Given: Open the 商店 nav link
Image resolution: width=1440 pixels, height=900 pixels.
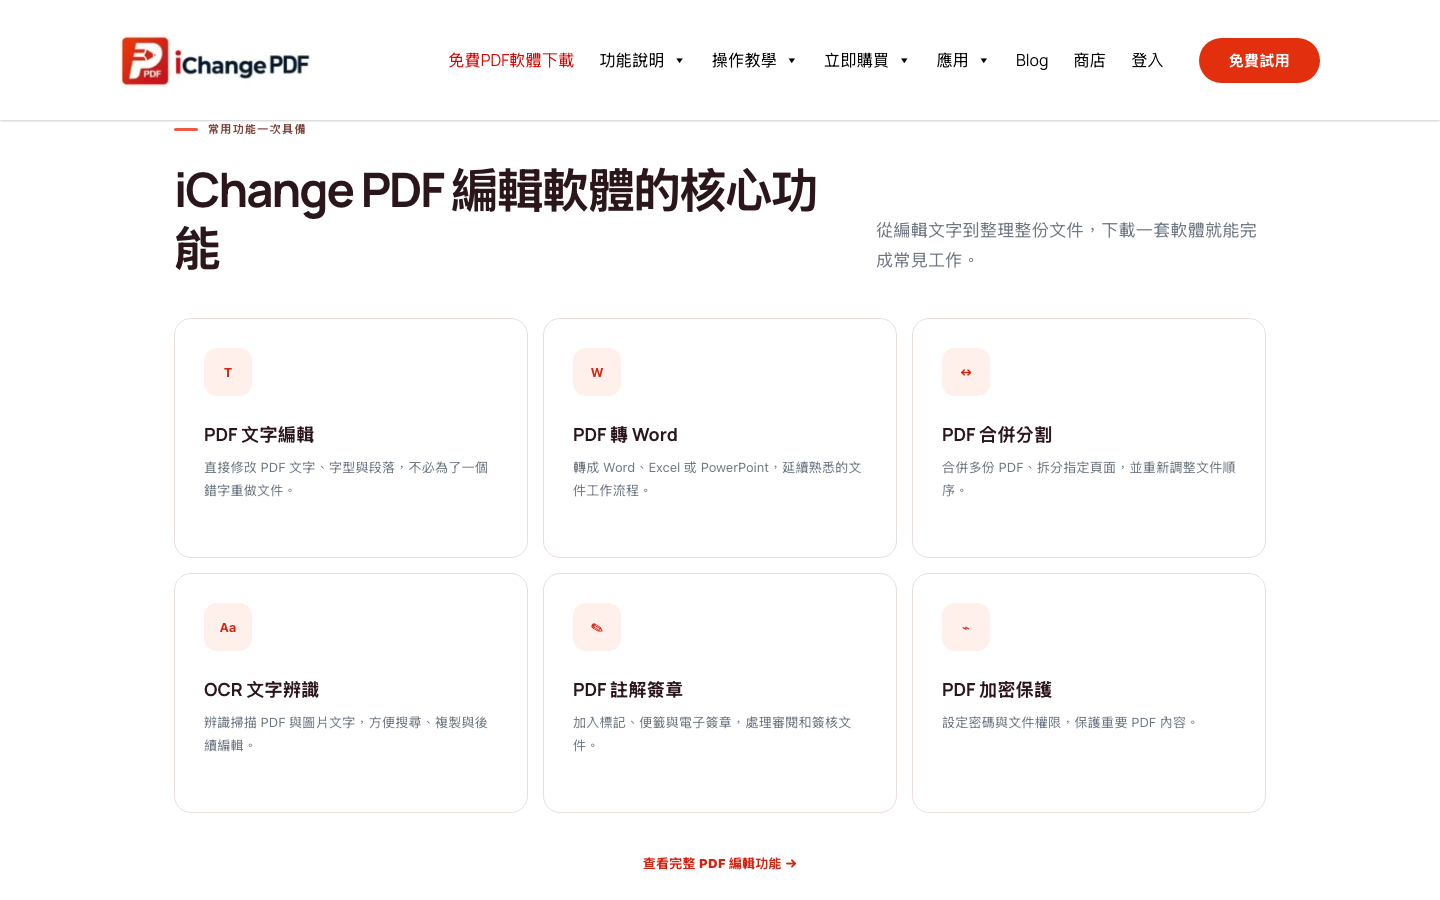Looking at the screenshot, I should click(x=1090, y=60).
